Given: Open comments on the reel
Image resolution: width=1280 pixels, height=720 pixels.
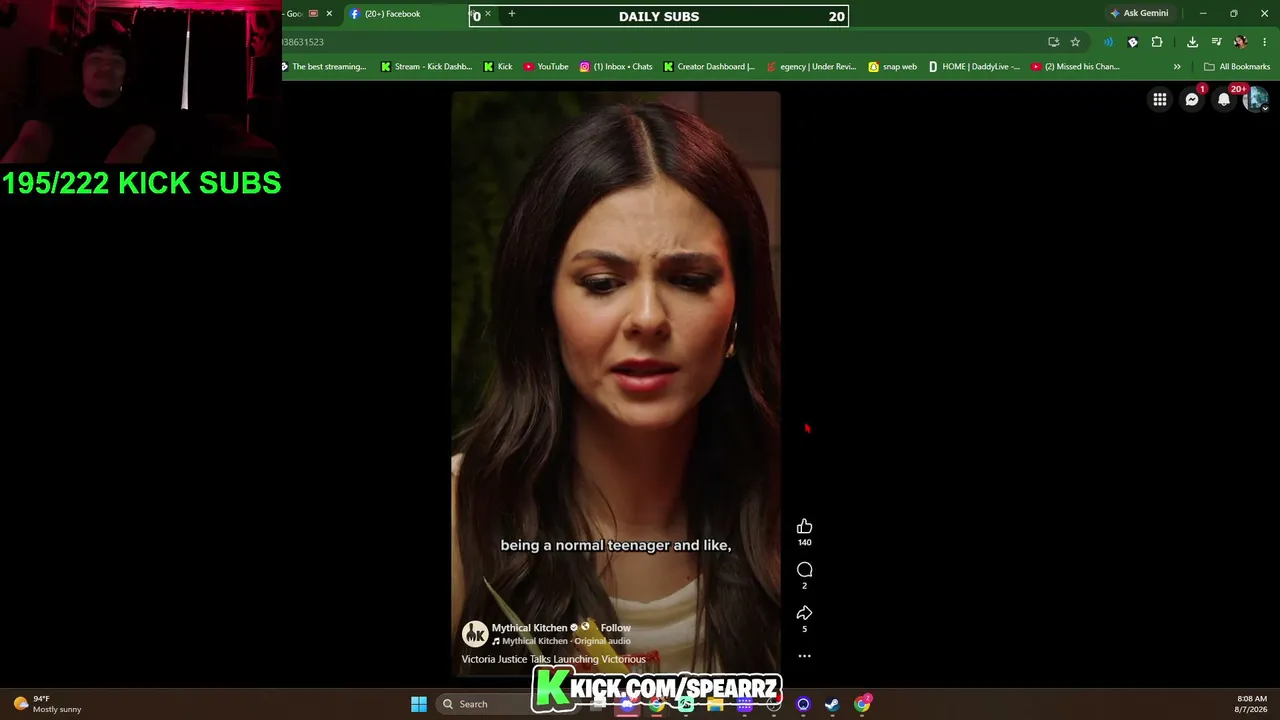Looking at the screenshot, I should pyautogui.click(x=804, y=570).
